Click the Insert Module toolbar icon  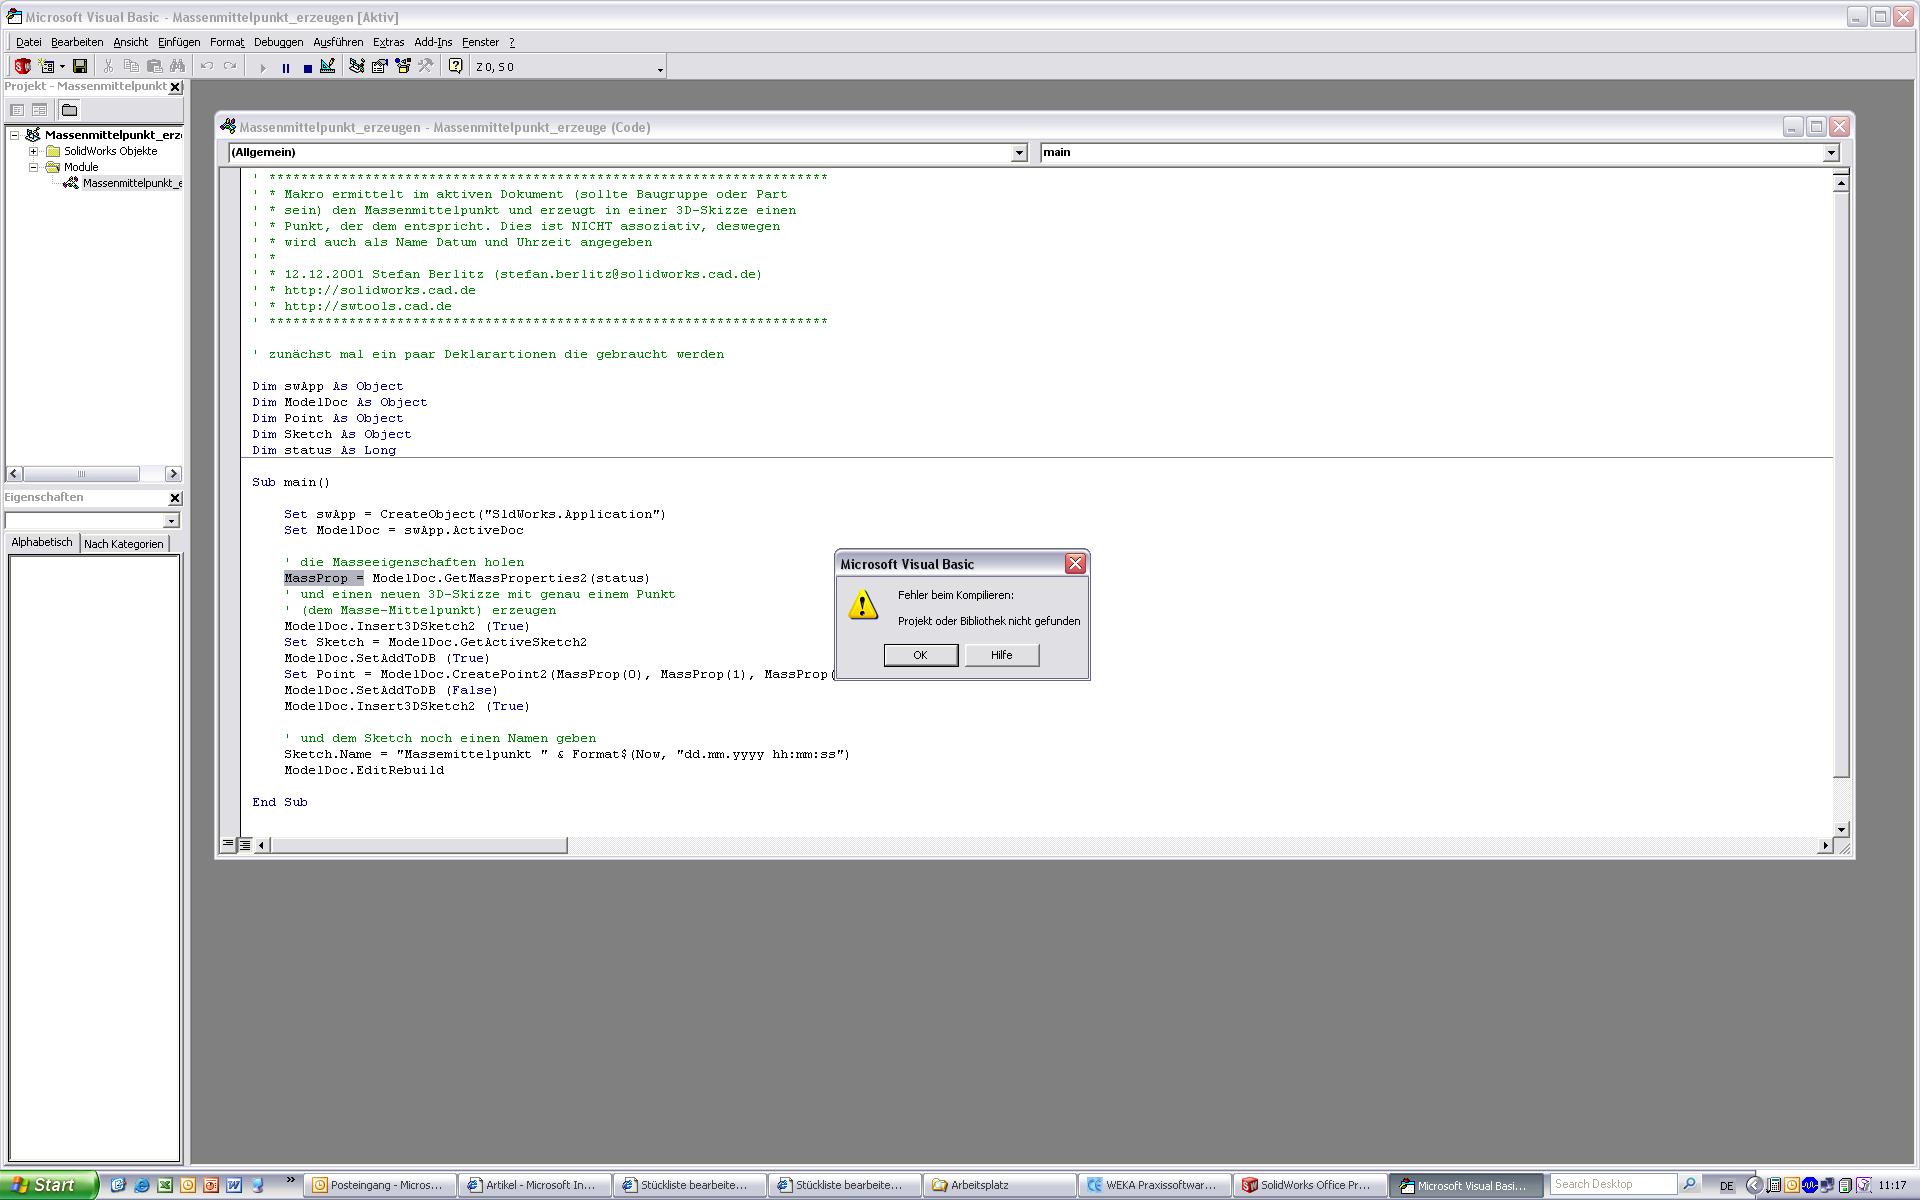(x=46, y=67)
